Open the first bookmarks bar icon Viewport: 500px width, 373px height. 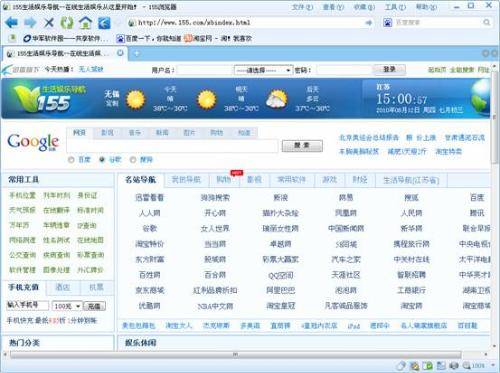point(12,38)
